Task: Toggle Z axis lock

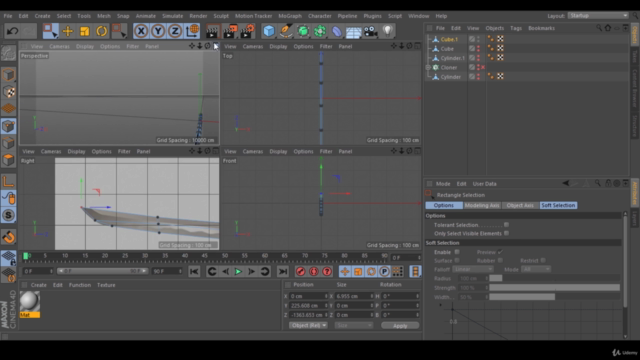Action: [x=175, y=31]
